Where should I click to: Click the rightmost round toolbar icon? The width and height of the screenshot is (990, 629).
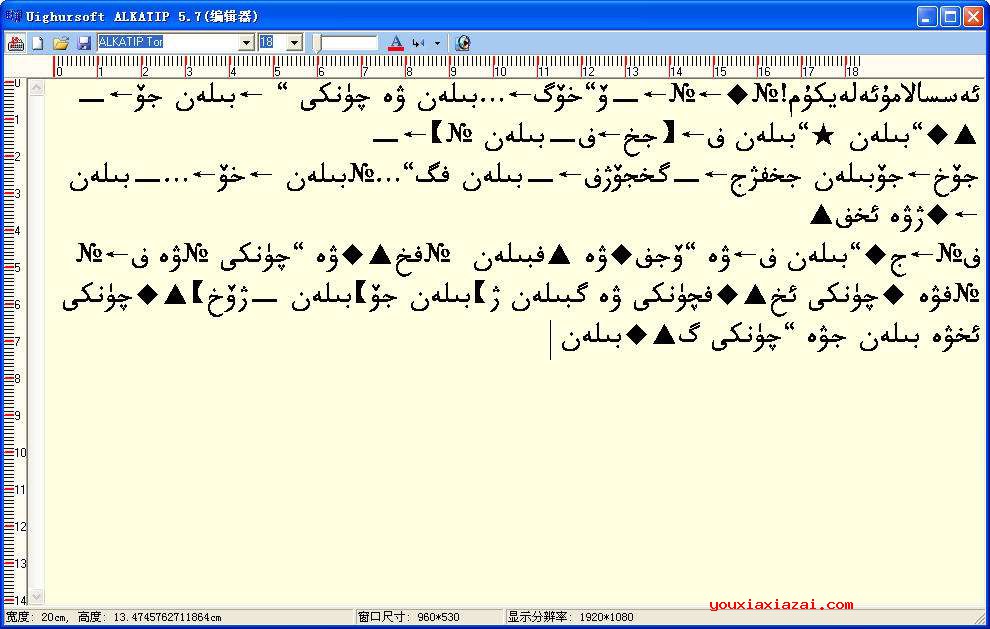pyautogui.click(x=462, y=43)
